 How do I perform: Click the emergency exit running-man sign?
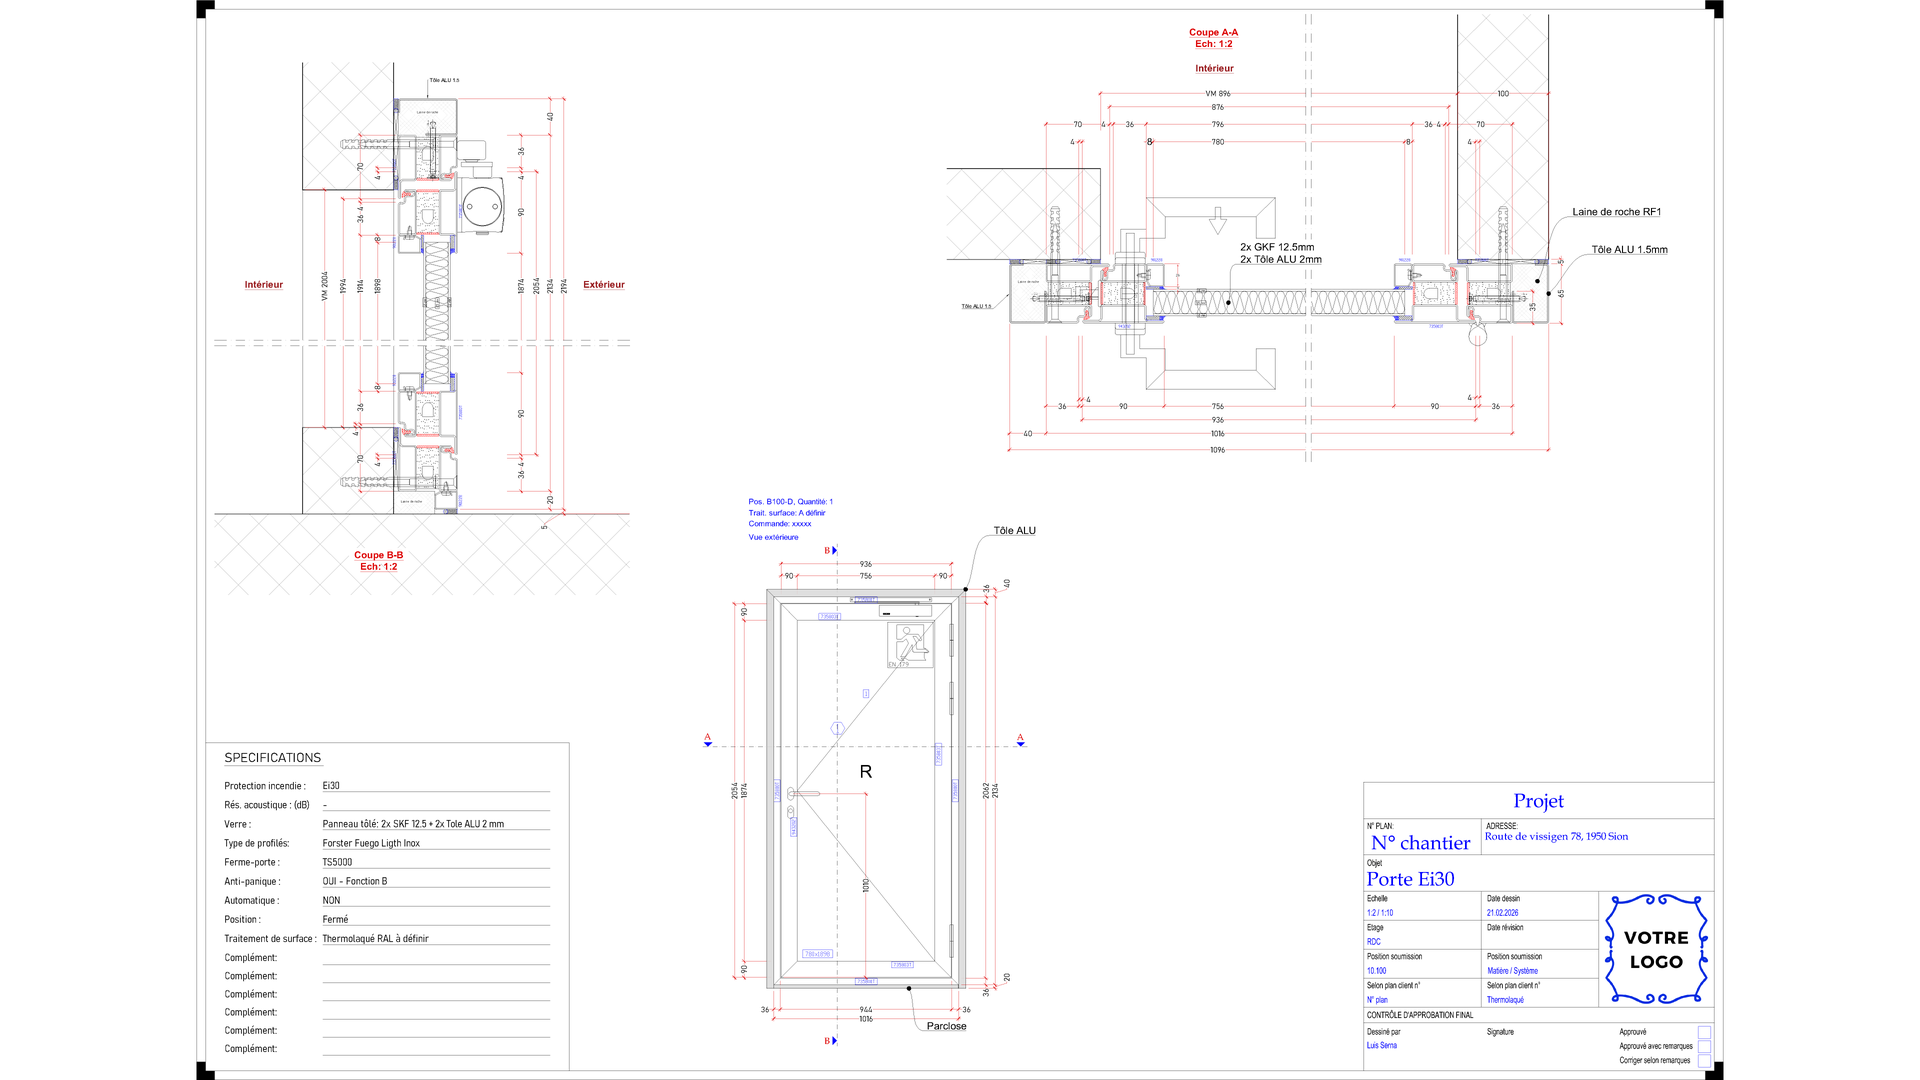point(909,642)
